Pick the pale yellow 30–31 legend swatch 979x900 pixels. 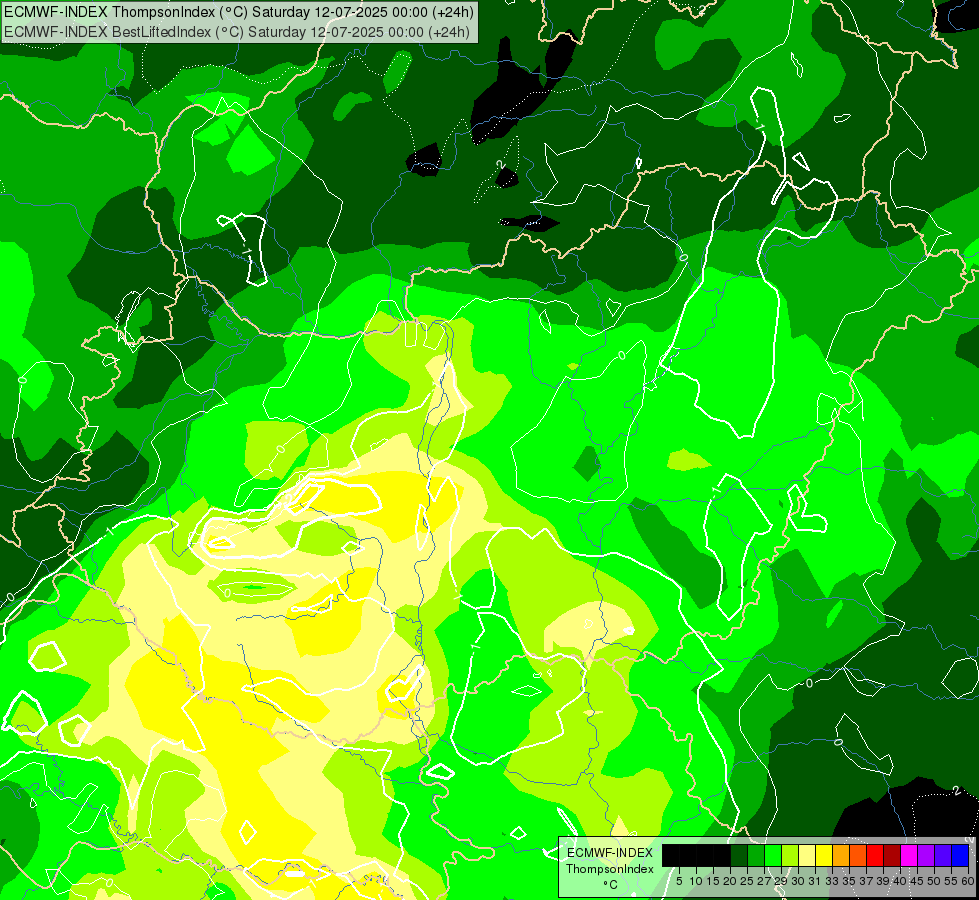pyautogui.click(x=807, y=855)
